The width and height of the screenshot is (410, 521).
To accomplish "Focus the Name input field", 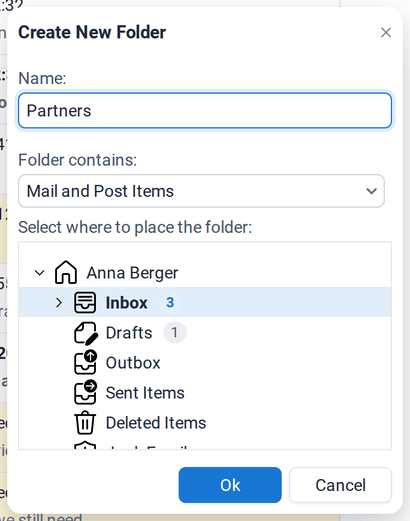I will pyautogui.click(x=205, y=111).
